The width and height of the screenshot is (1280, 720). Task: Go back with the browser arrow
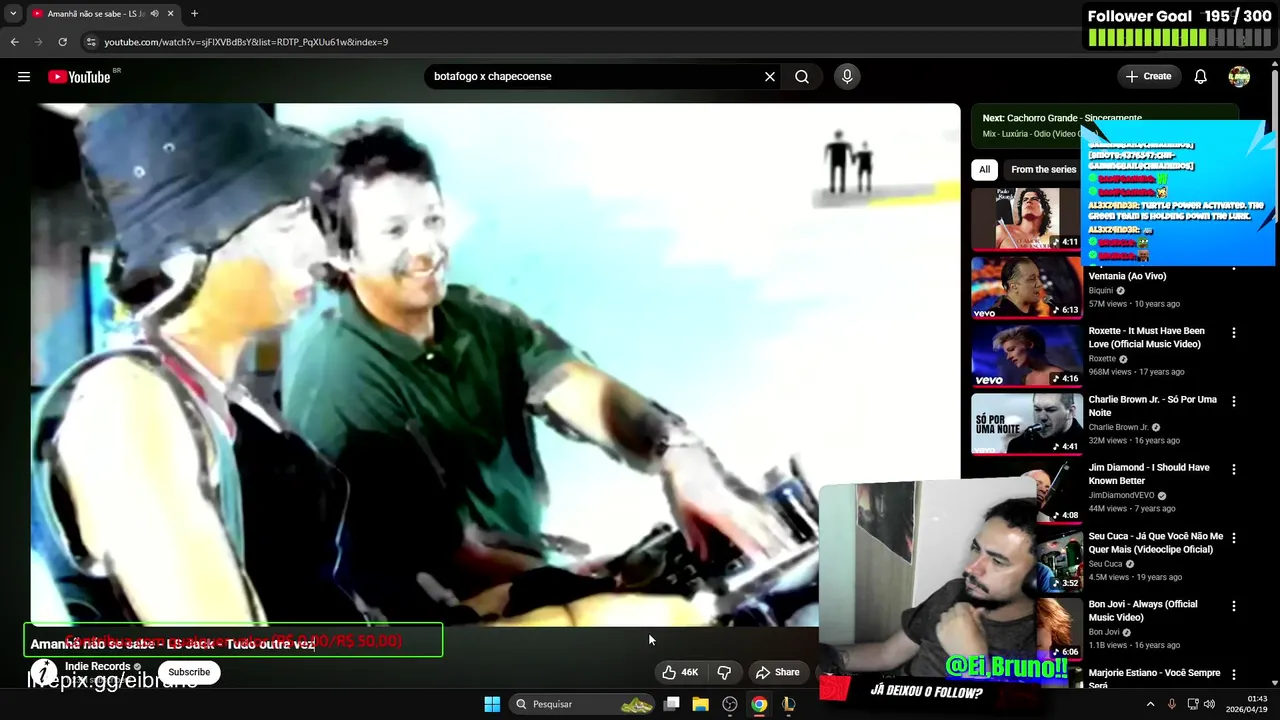14,42
